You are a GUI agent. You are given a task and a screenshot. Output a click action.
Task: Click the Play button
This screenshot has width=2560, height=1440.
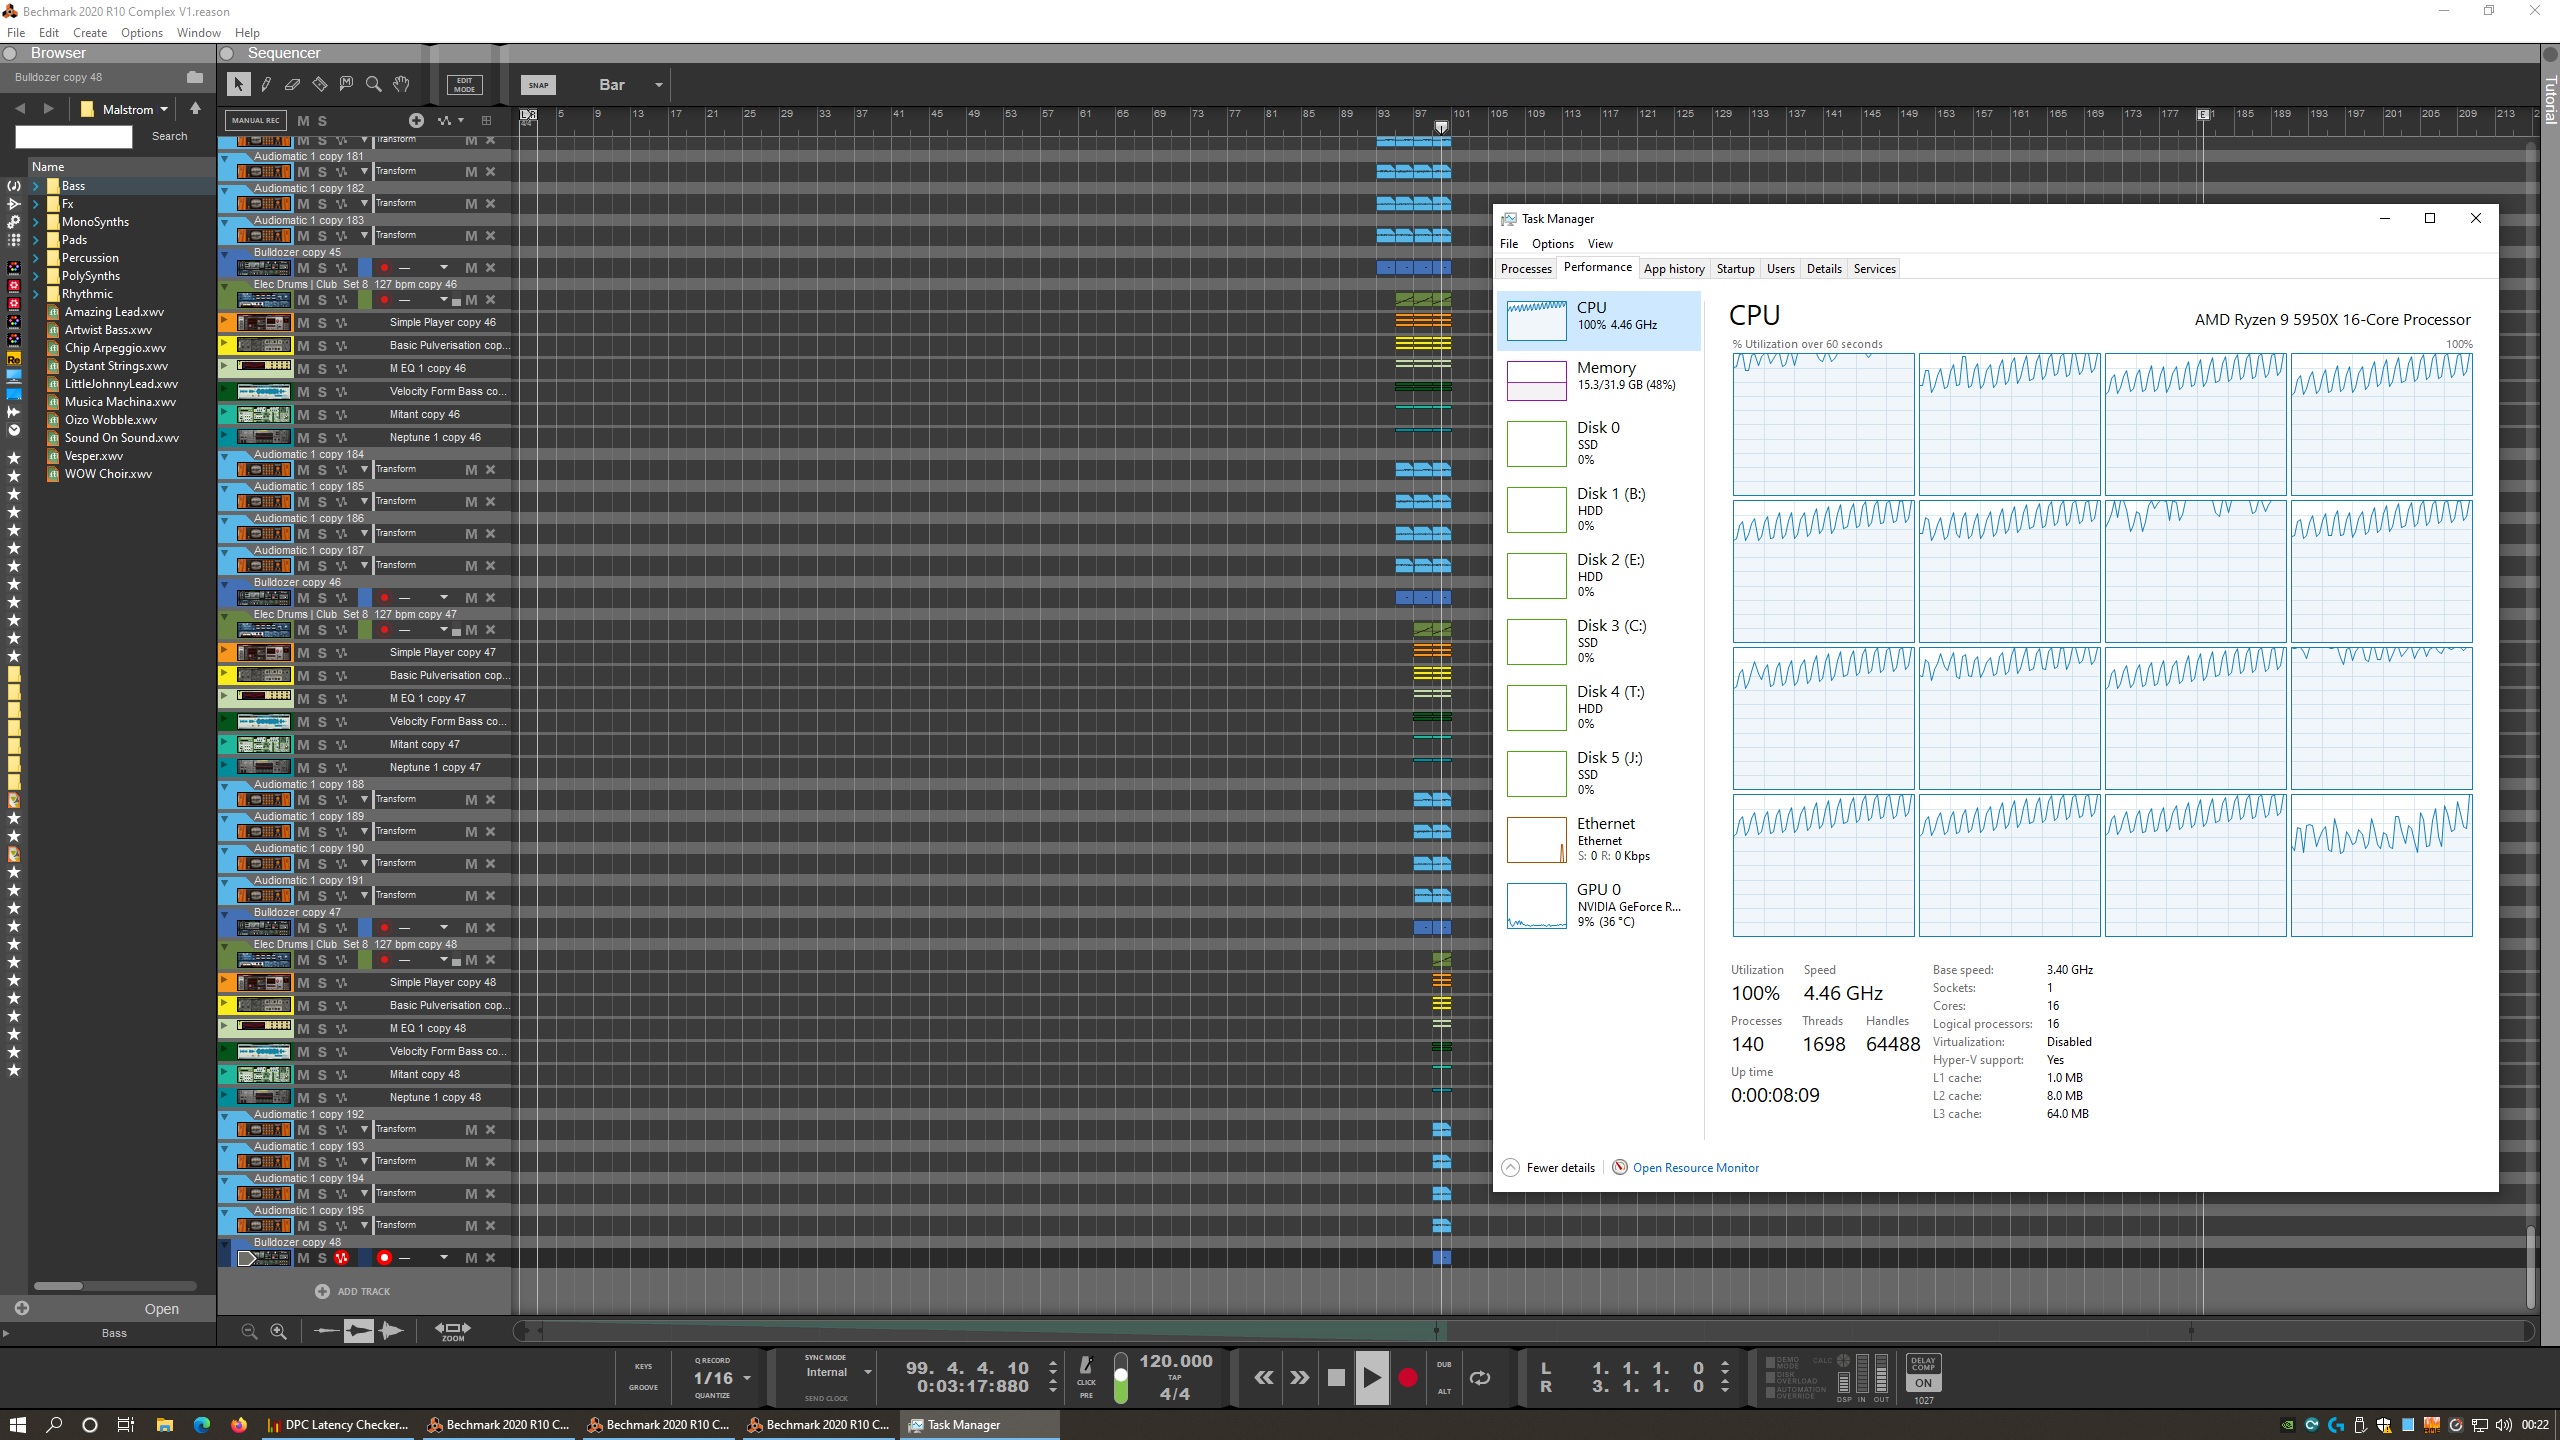pos(1371,1378)
